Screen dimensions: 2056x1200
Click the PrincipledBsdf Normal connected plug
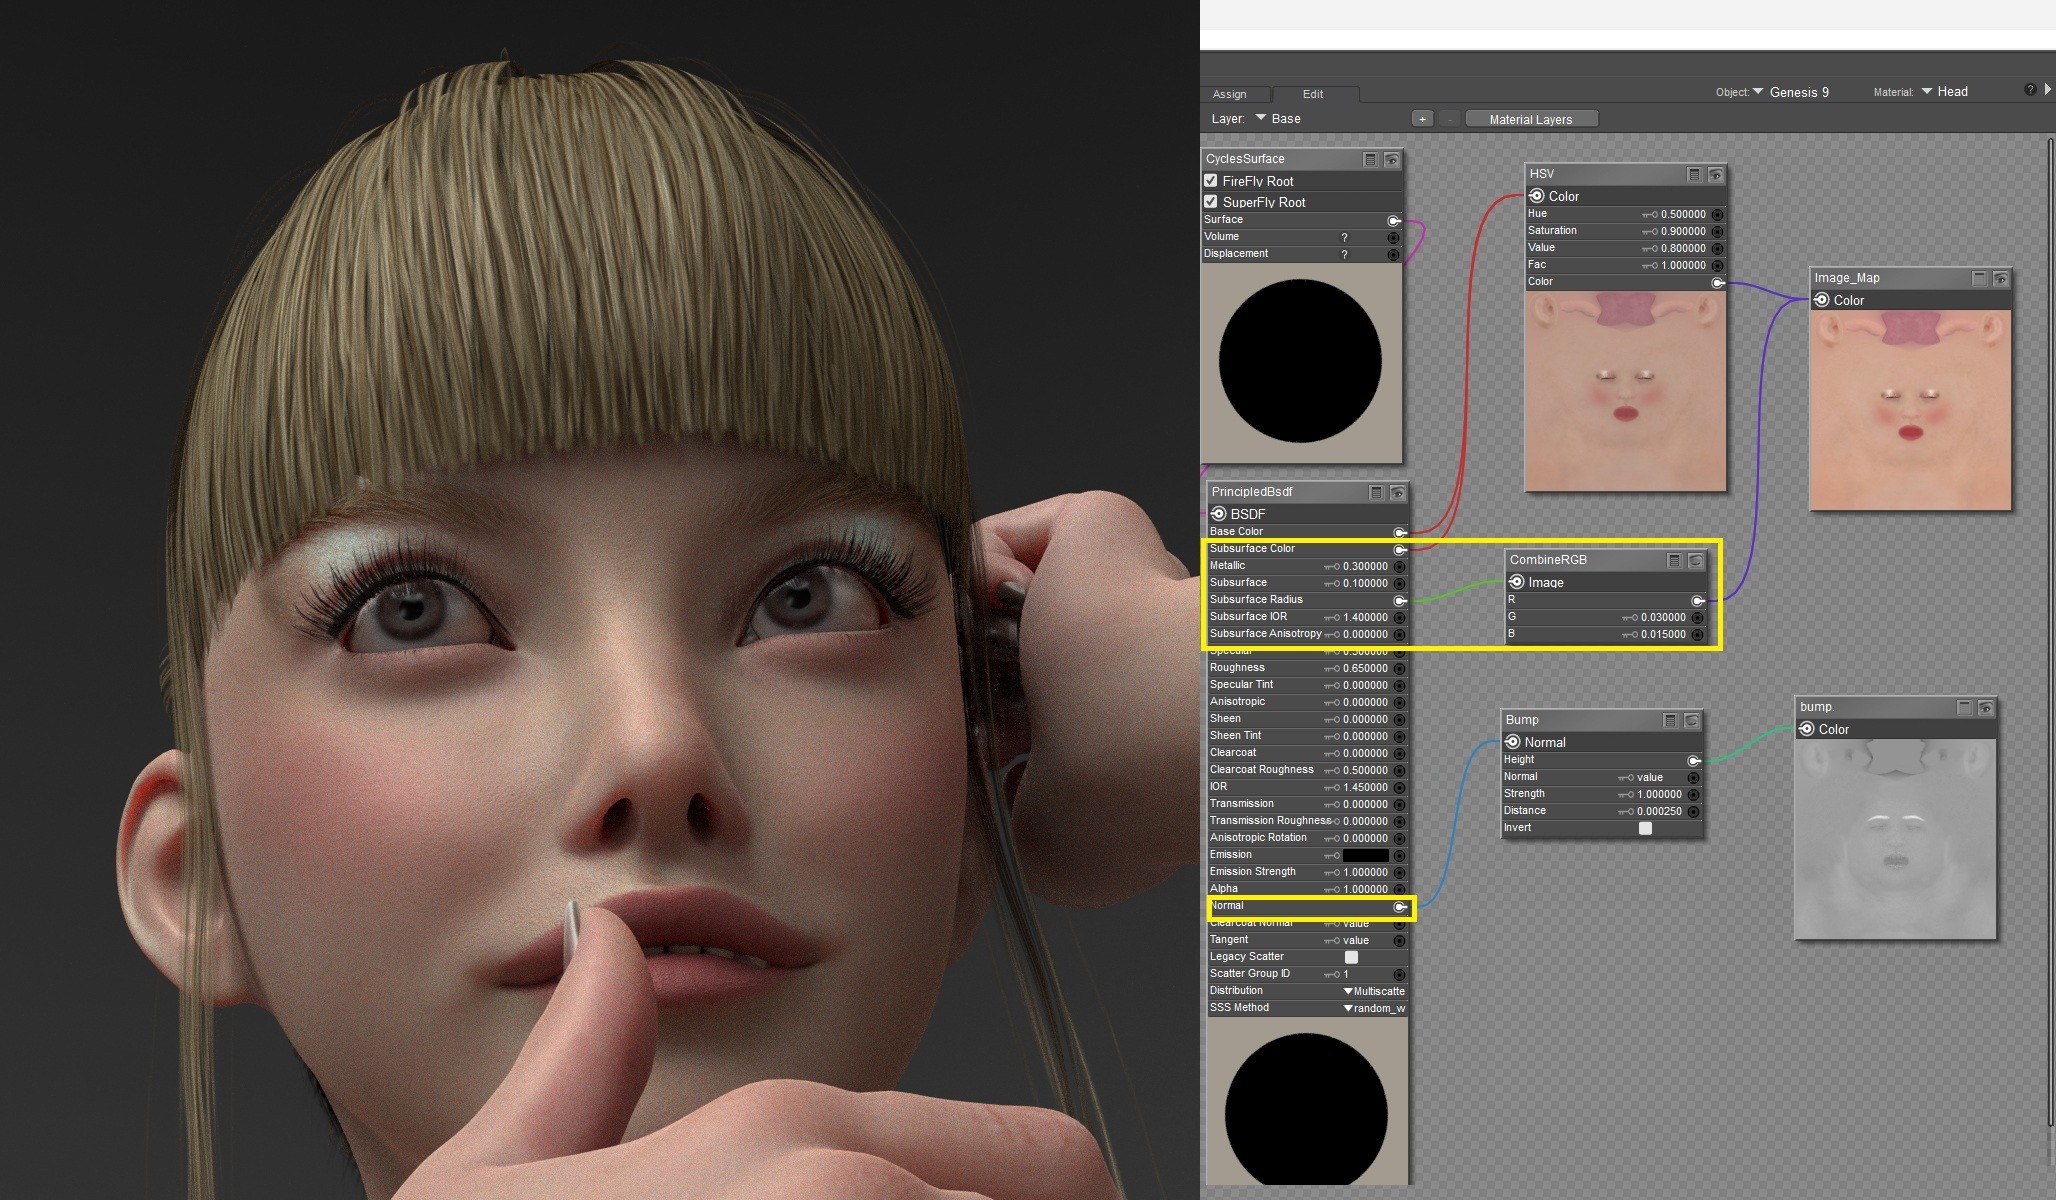click(1400, 907)
